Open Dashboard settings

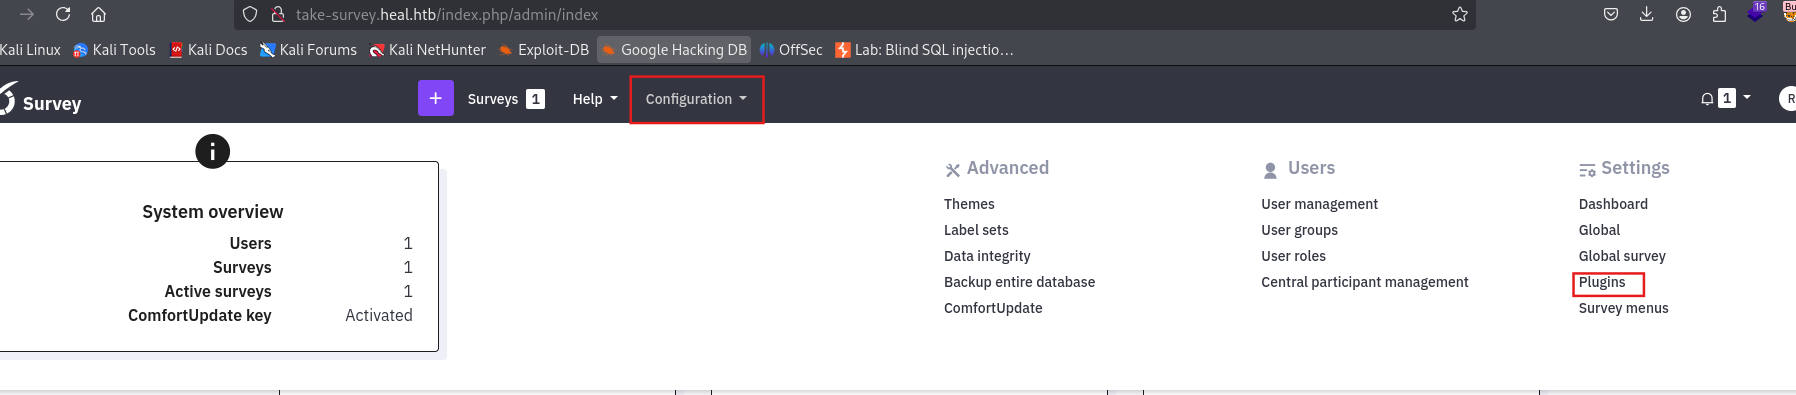tap(1613, 204)
